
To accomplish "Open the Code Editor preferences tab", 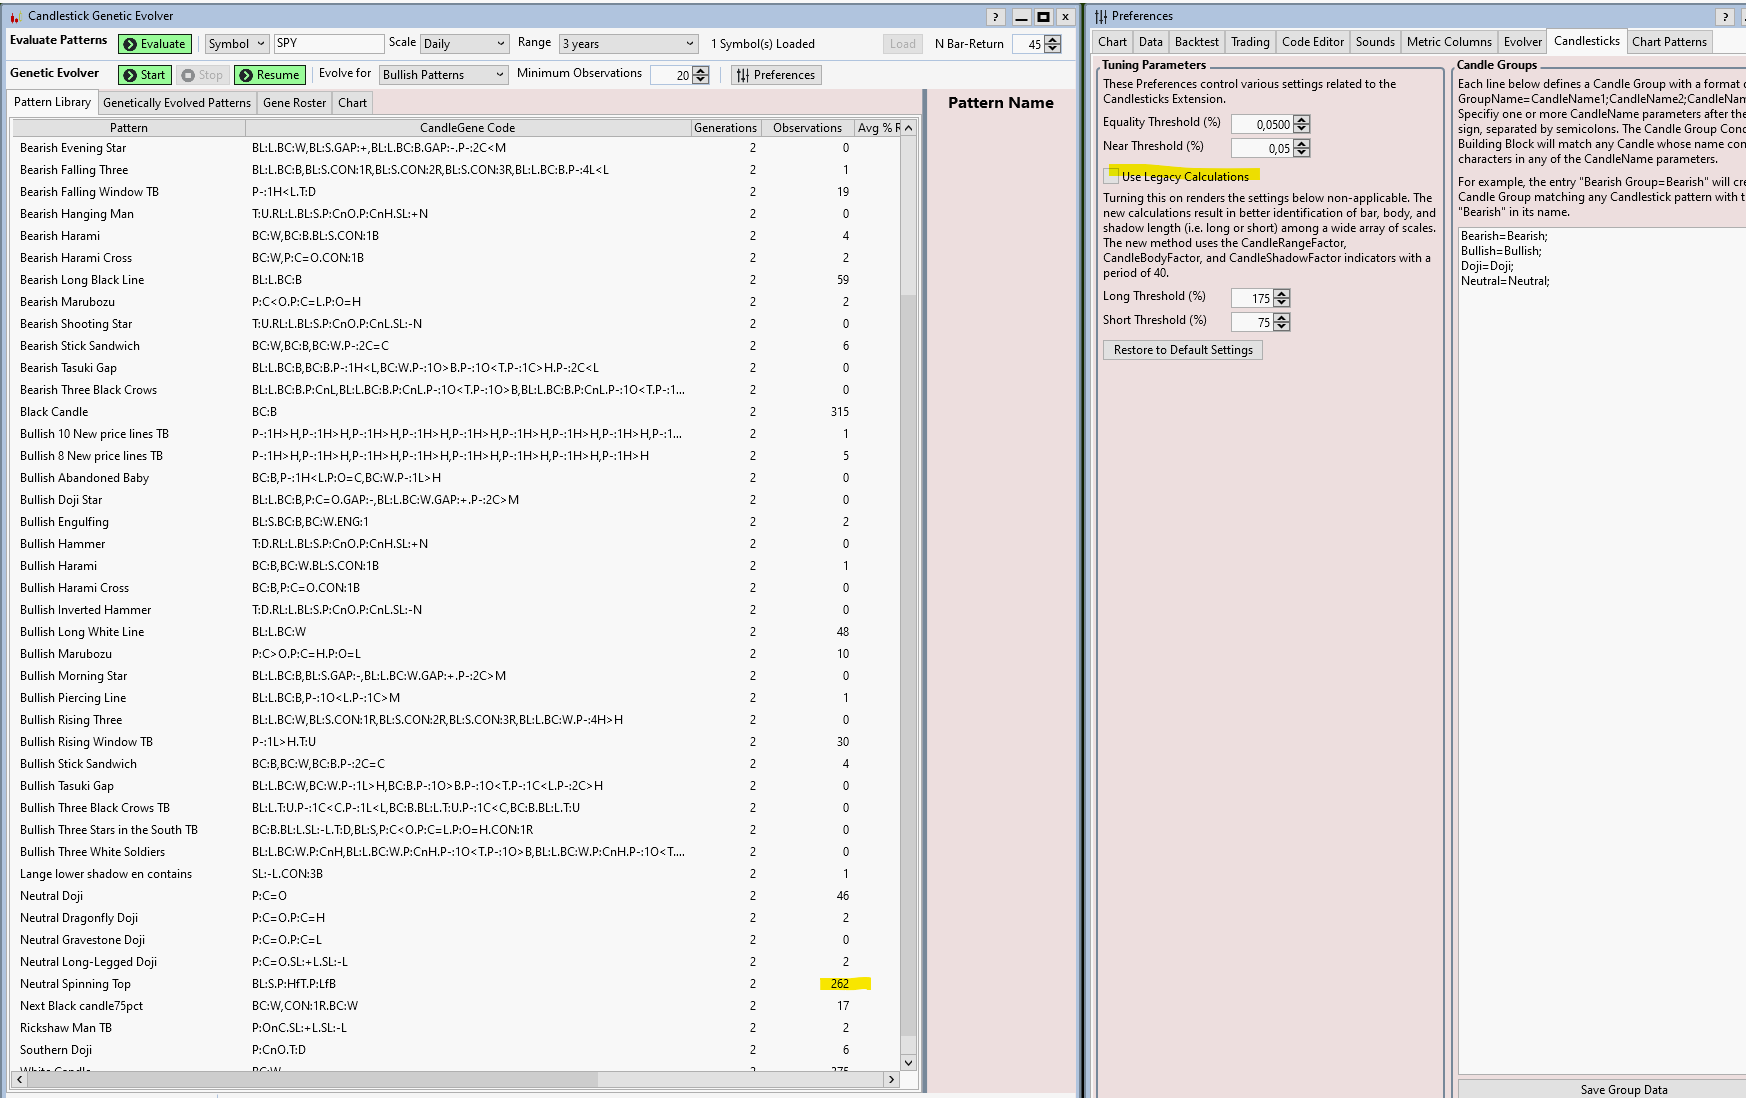I will (x=1313, y=42).
